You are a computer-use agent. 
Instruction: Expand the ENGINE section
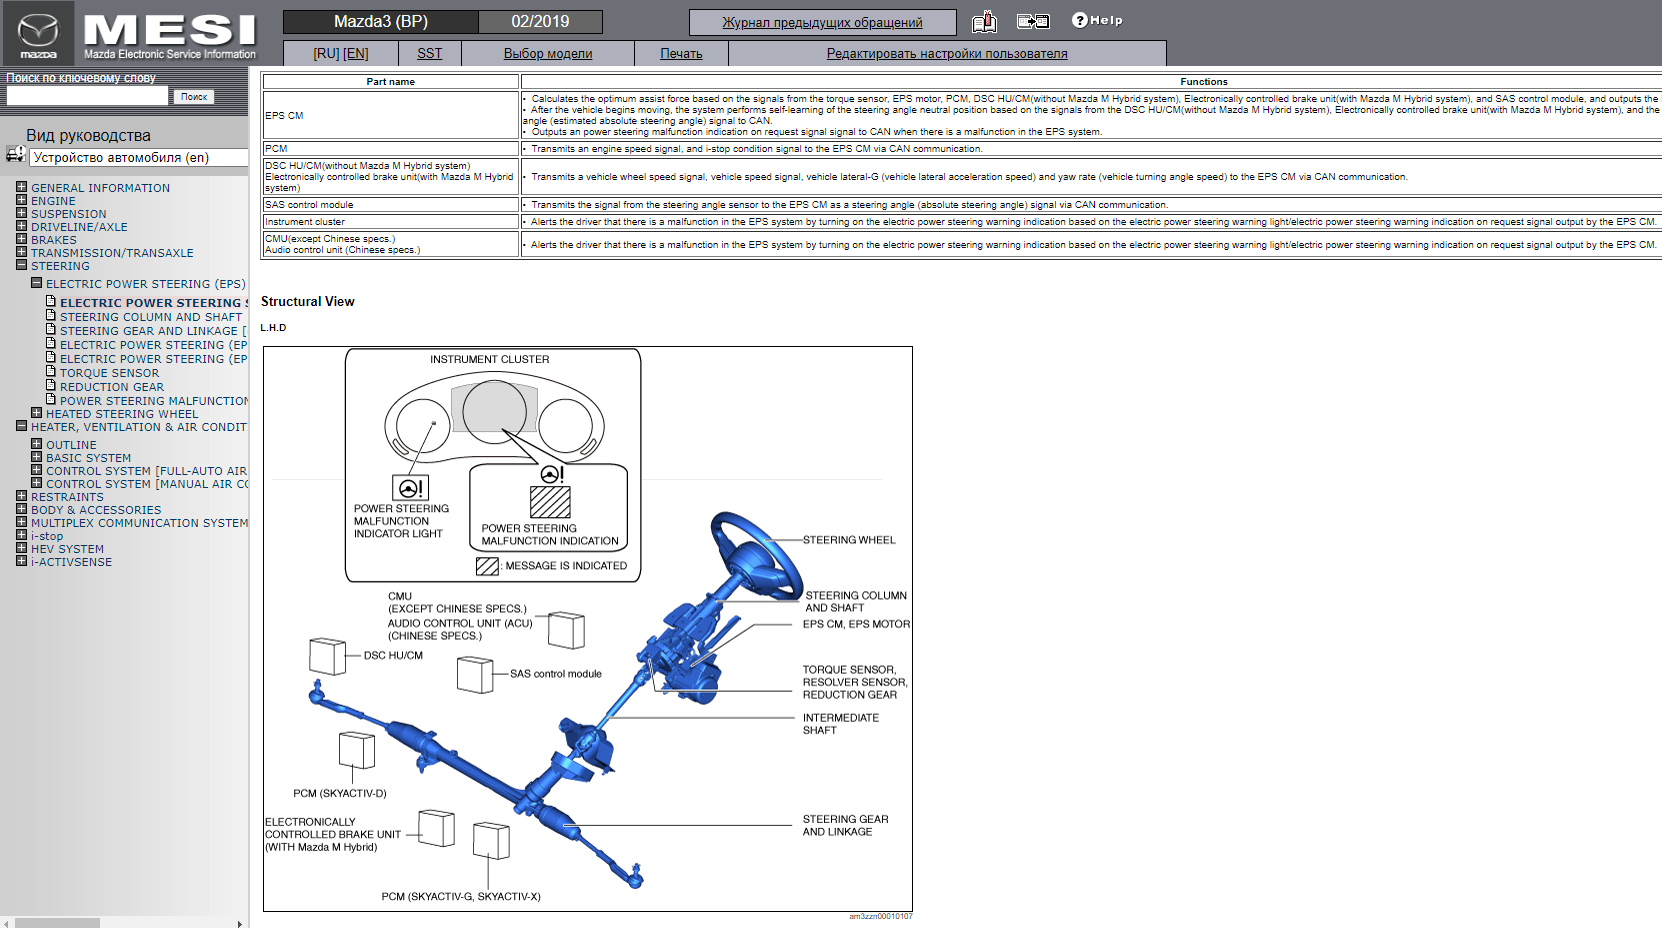click(21, 200)
